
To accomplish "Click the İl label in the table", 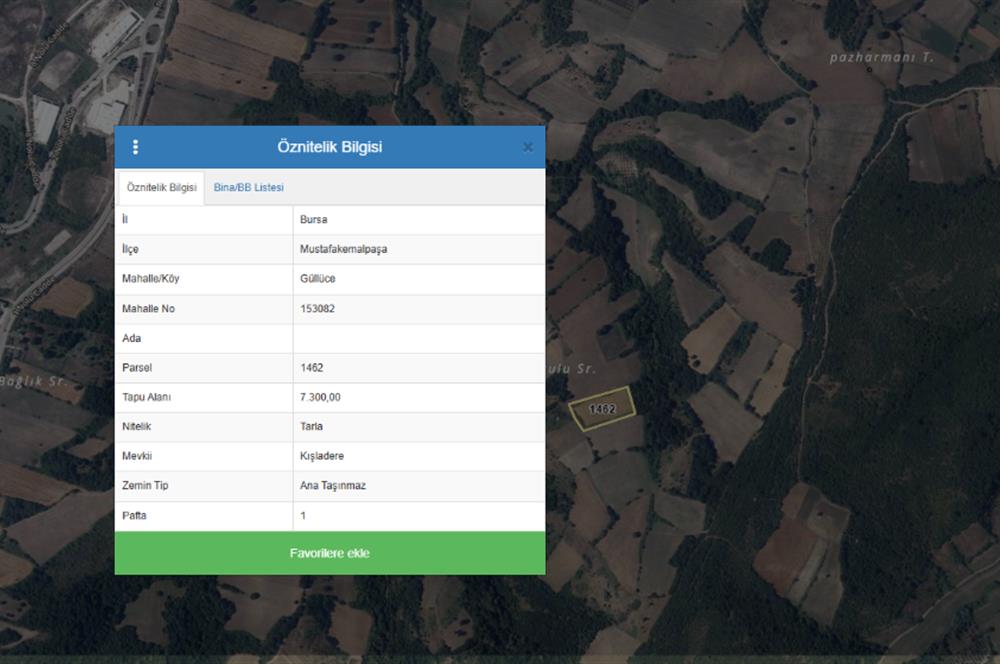I will [x=125, y=219].
